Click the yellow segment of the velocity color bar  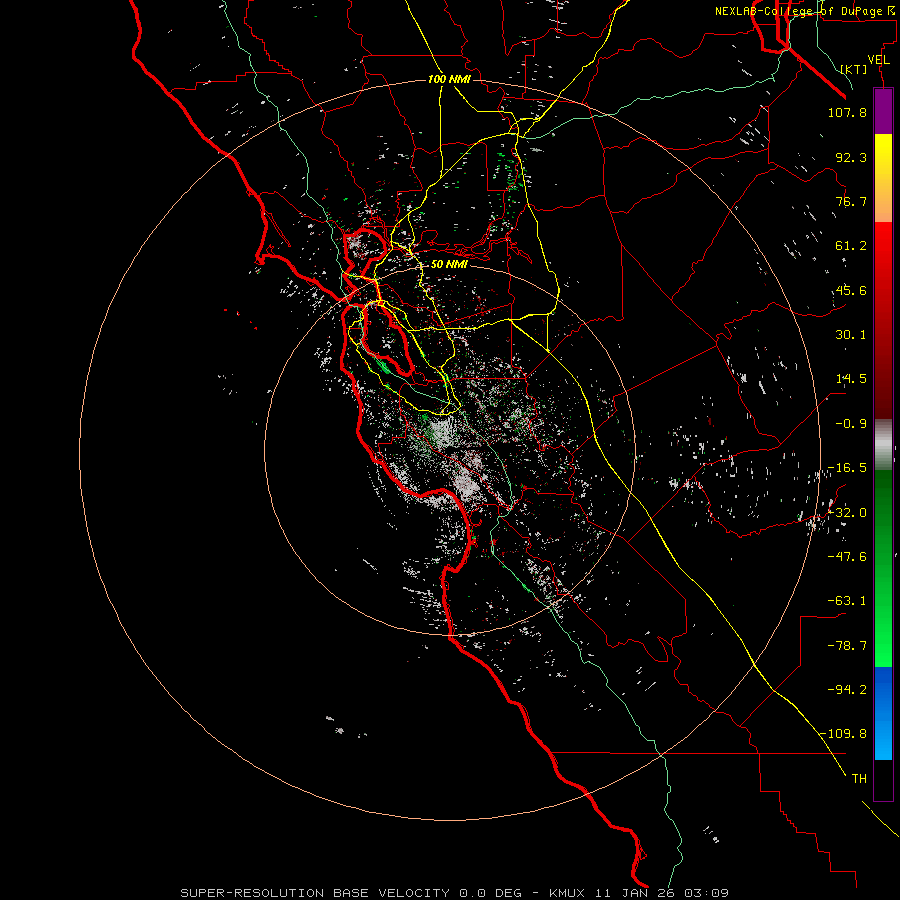coord(883,178)
